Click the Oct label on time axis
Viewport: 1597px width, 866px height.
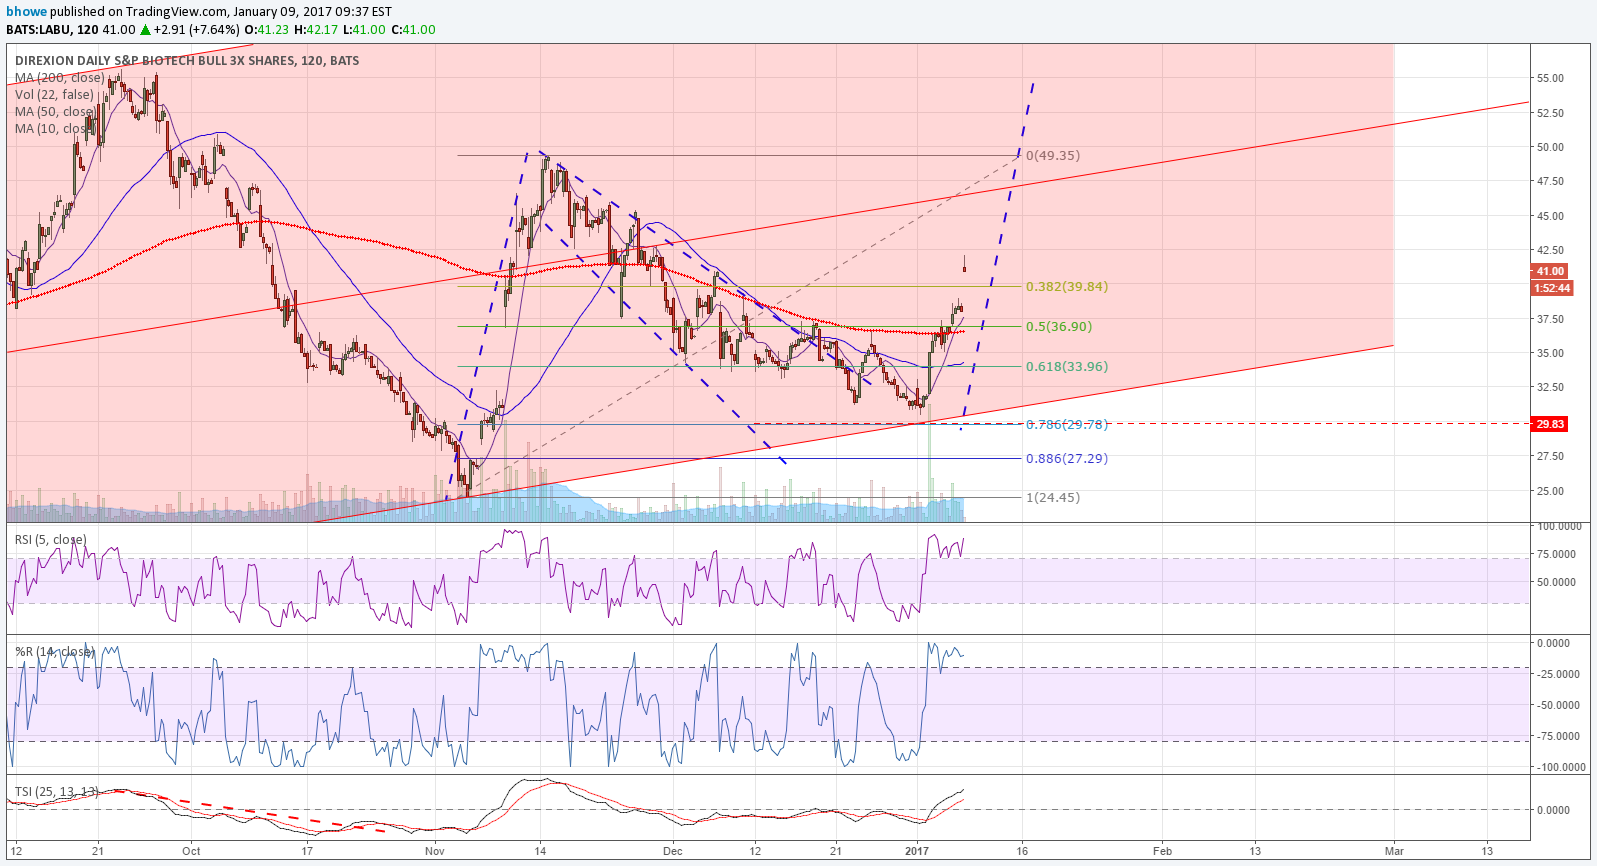pos(191,851)
